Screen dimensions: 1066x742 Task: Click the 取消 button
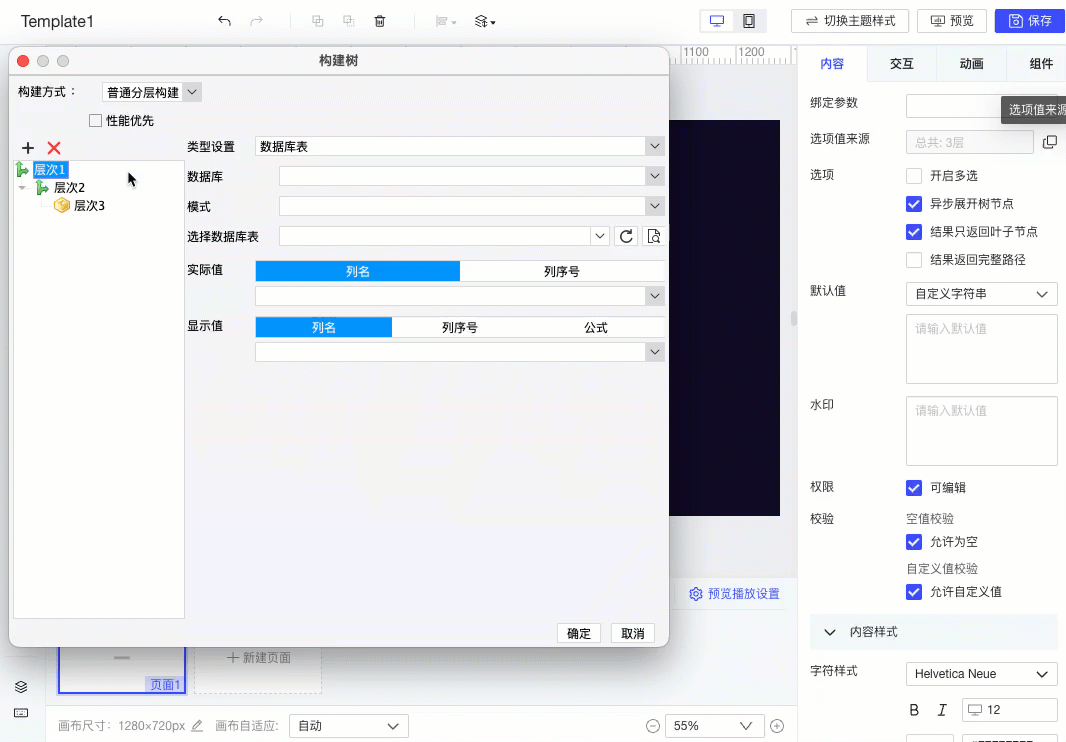[632, 633]
